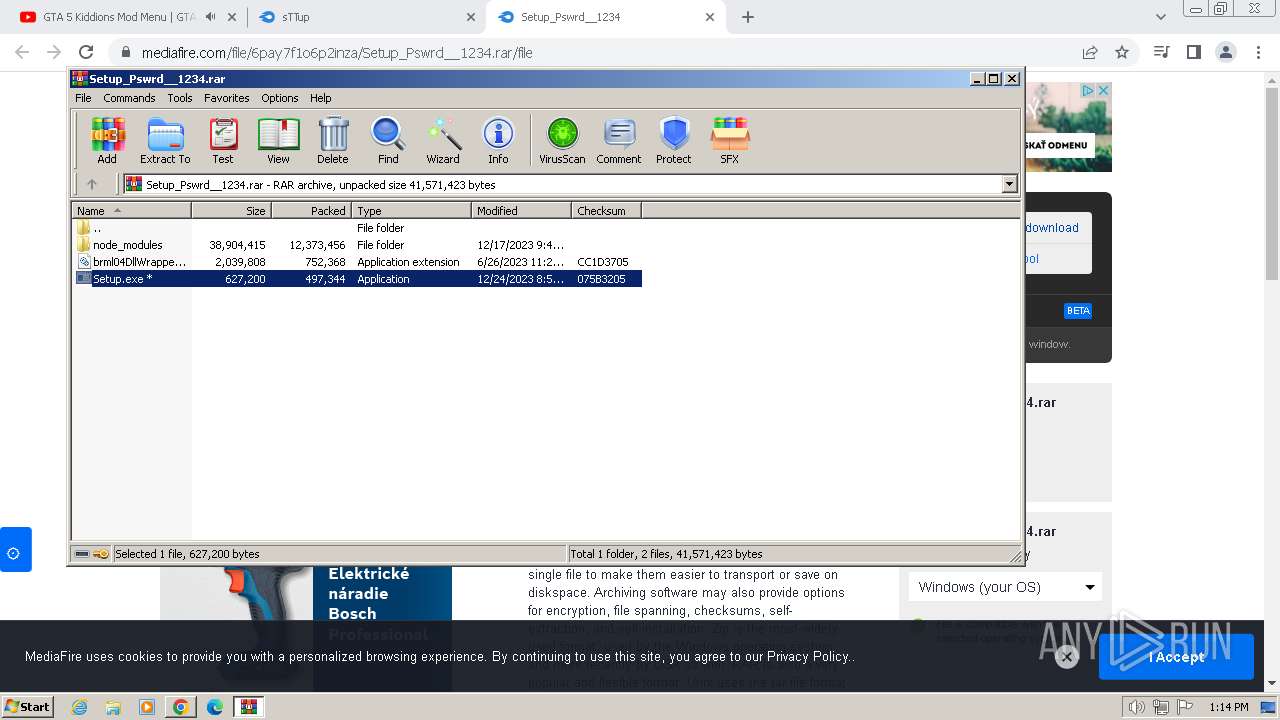The height and width of the screenshot is (720, 1280).
Task: Mute the GTA 5 tab audio icon
Action: pos(210,17)
